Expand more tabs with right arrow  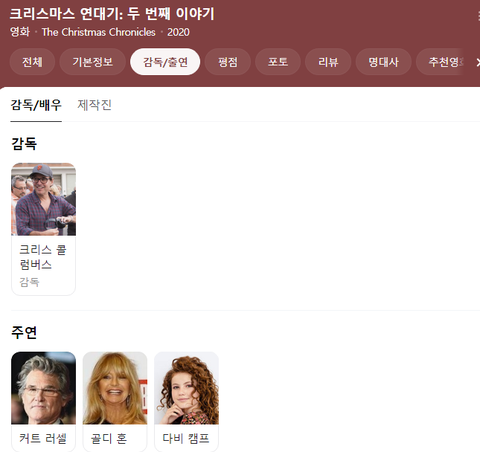click(x=477, y=62)
